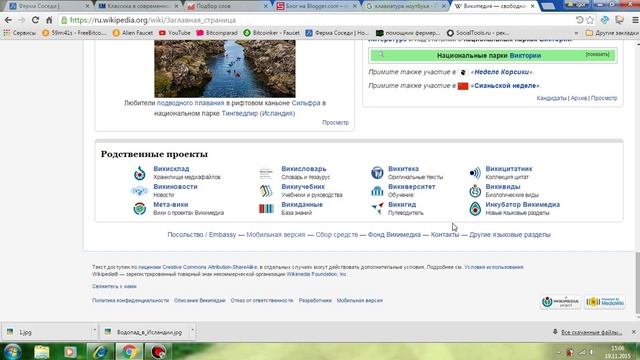
Task: Close the downloads bar
Action: pos(633,332)
